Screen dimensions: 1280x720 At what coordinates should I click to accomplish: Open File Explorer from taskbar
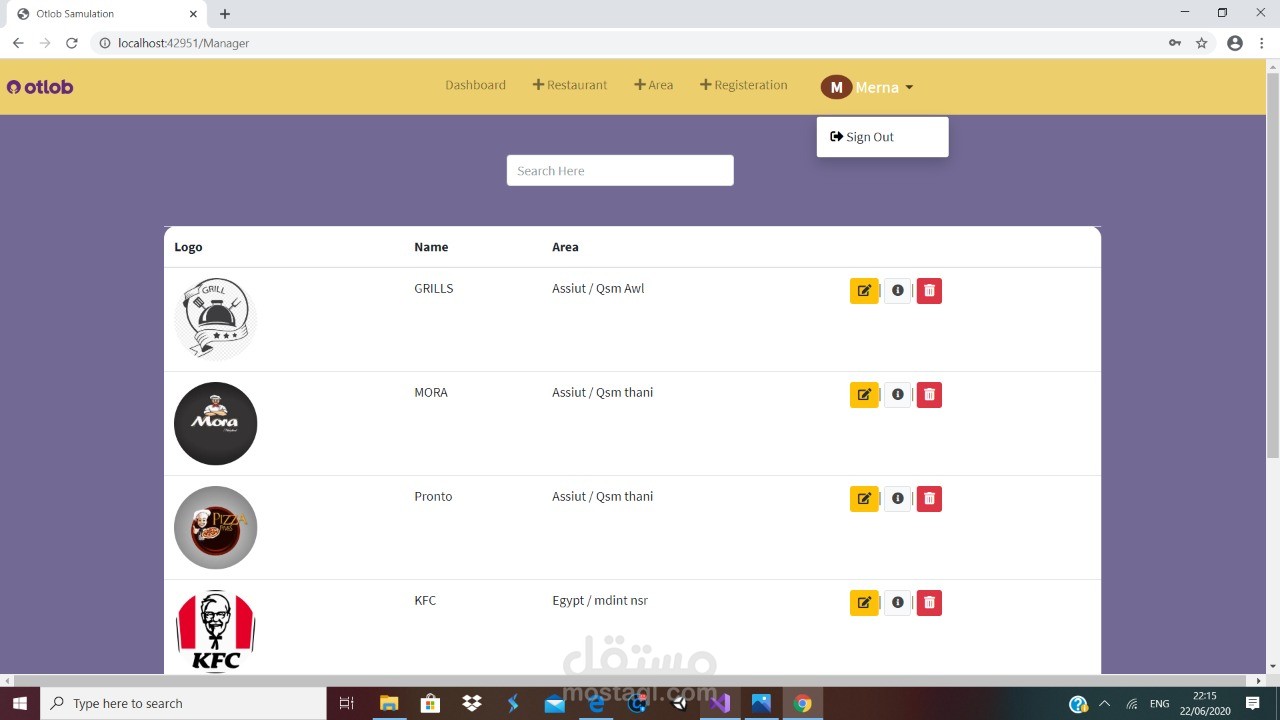click(x=389, y=703)
